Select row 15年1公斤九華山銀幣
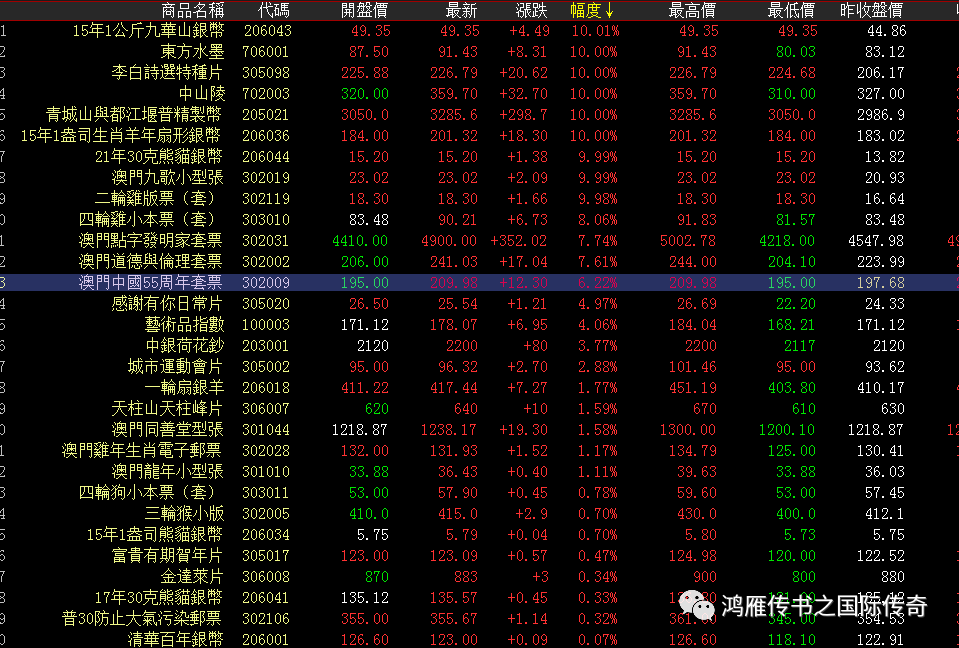 click(x=480, y=31)
